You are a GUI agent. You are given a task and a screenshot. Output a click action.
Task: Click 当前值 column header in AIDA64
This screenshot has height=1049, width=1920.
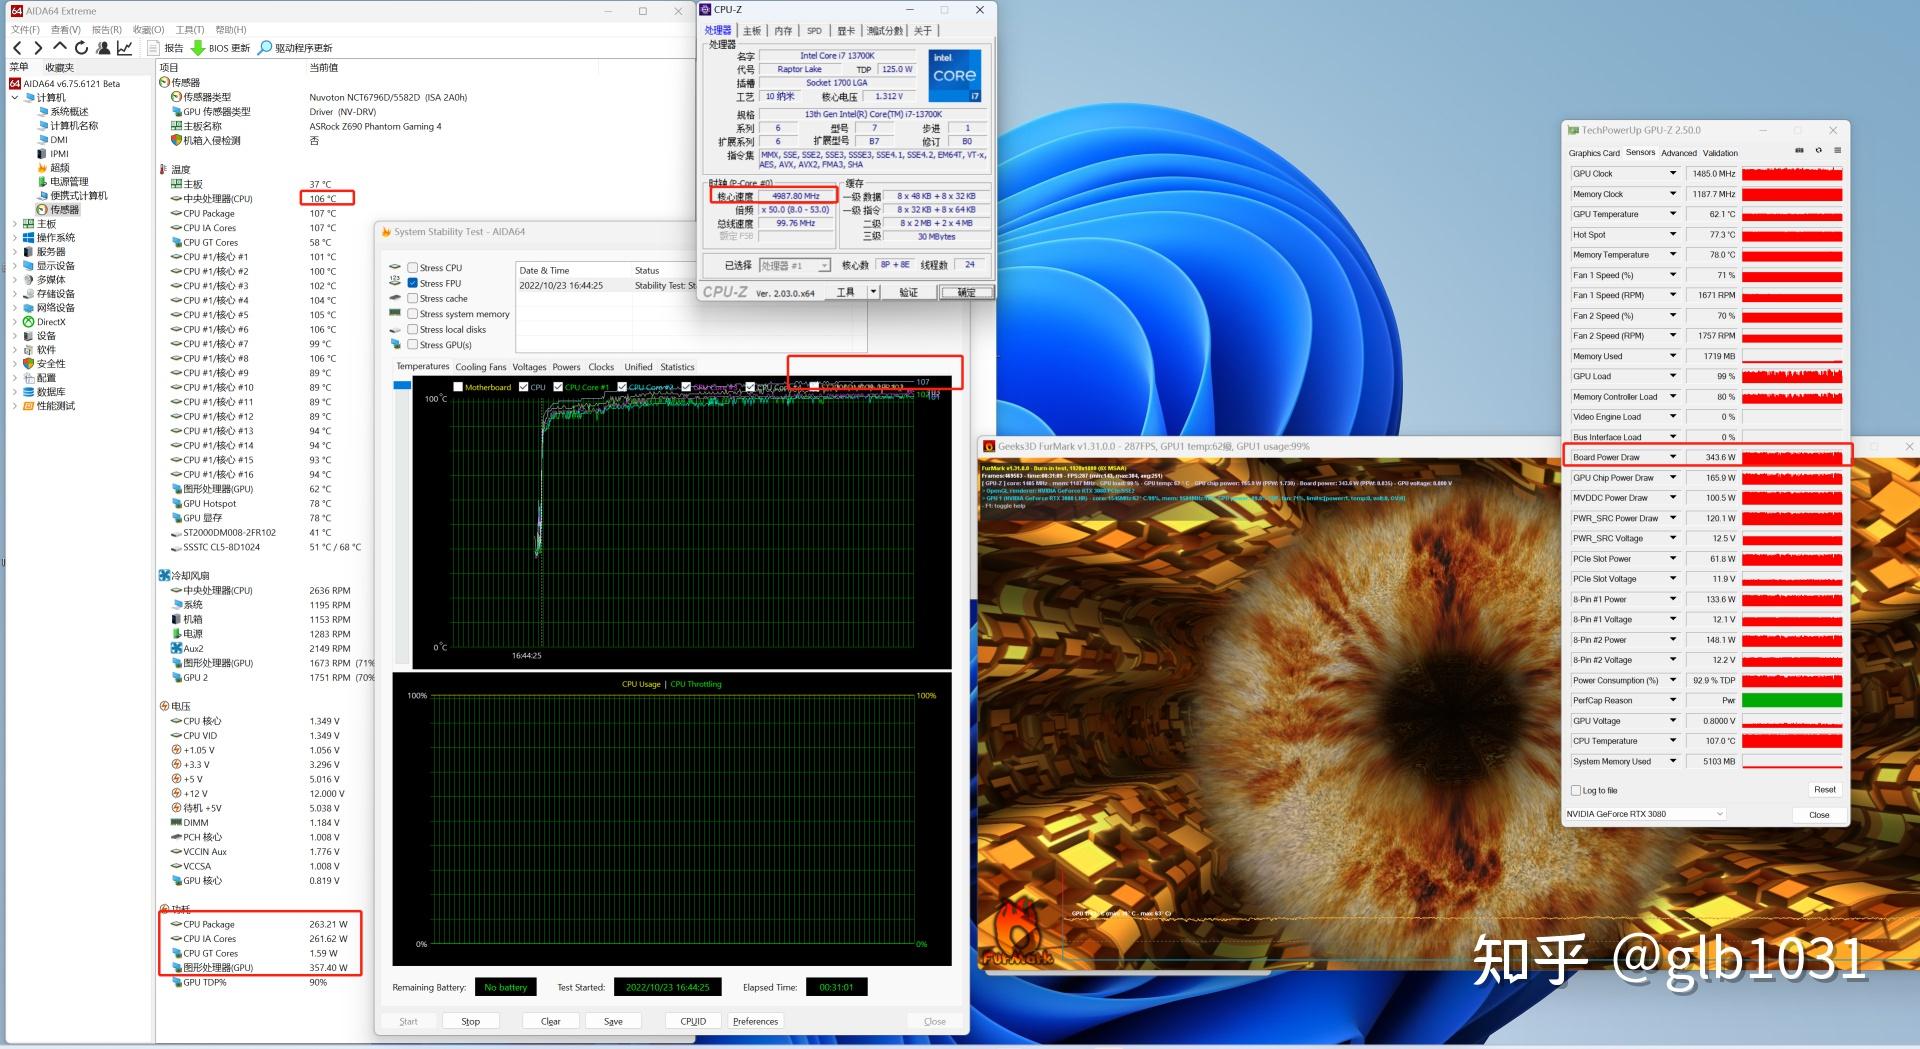point(323,67)
